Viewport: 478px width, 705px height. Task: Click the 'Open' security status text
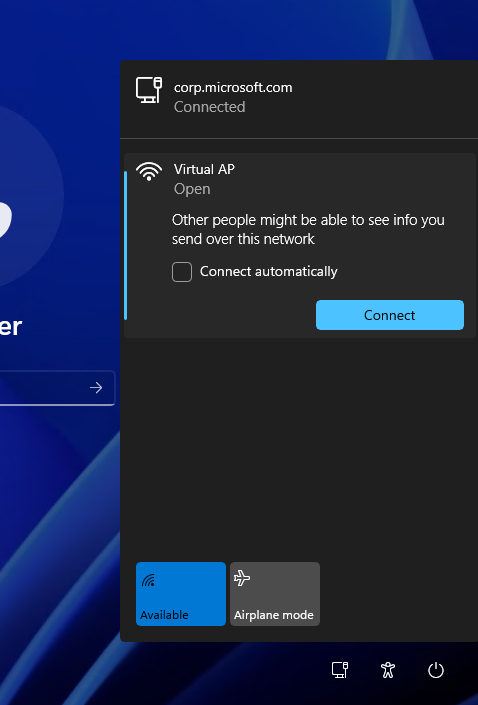click(x=192, y=189)
